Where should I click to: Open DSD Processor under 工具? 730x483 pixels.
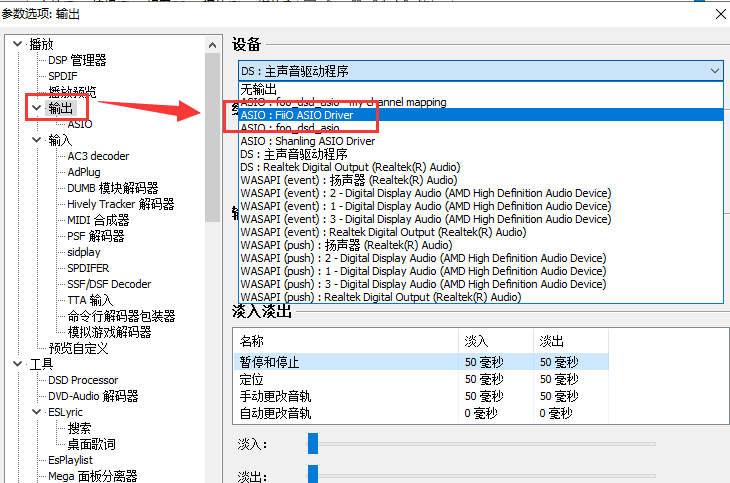pyautogui.click(x=82, y=380)
